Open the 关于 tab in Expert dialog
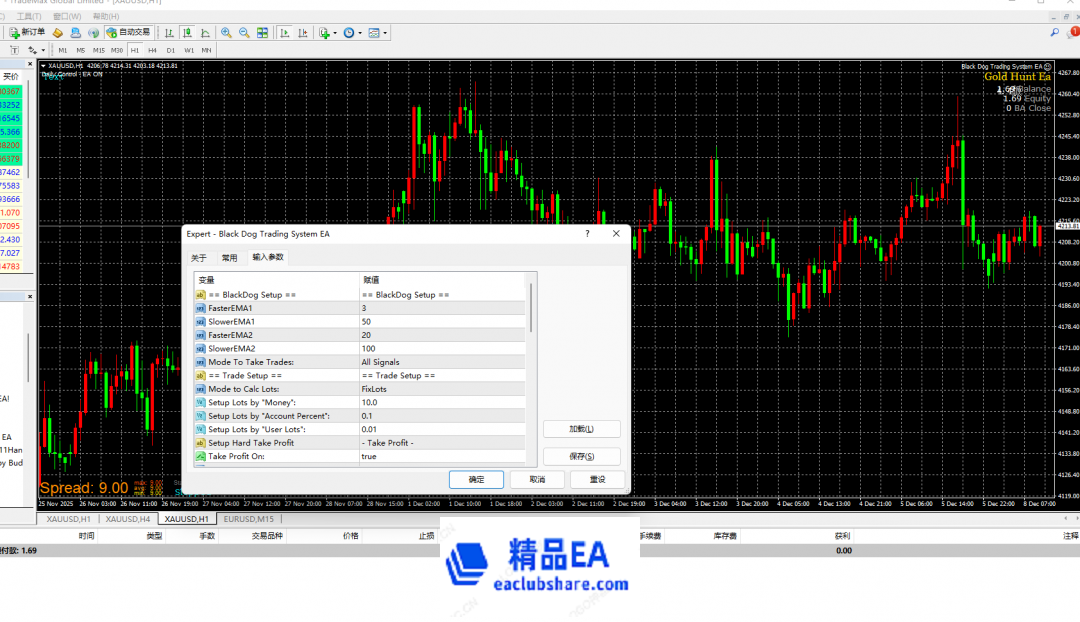1080x622 pixels. click(199, 257)
